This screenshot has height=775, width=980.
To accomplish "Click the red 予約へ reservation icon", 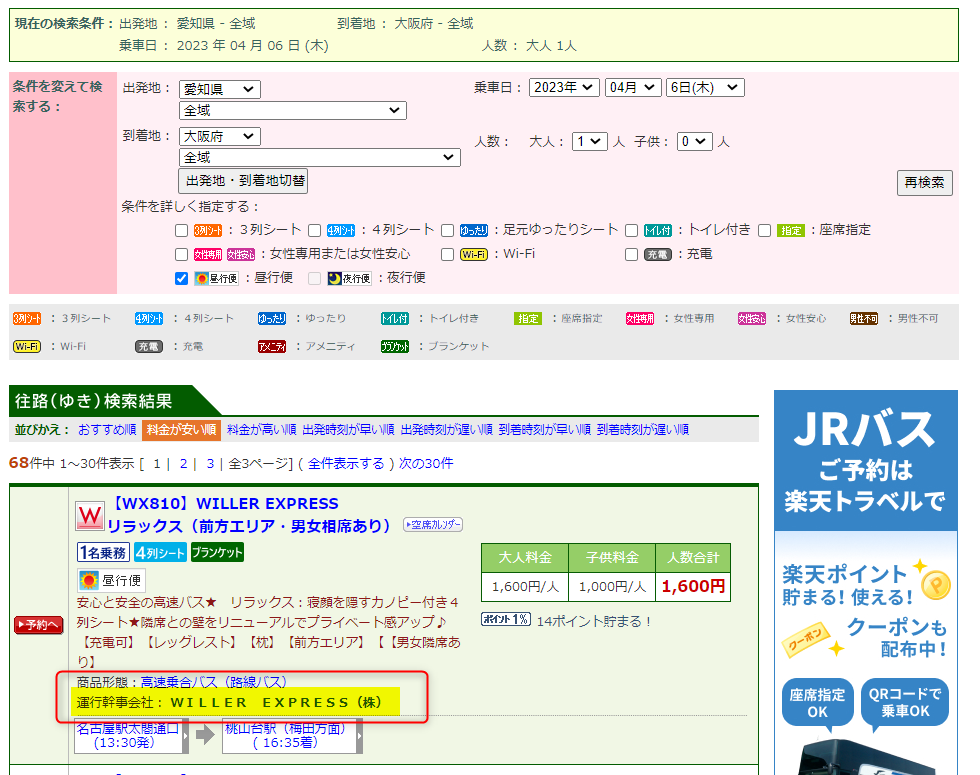I will click(39, 625).
